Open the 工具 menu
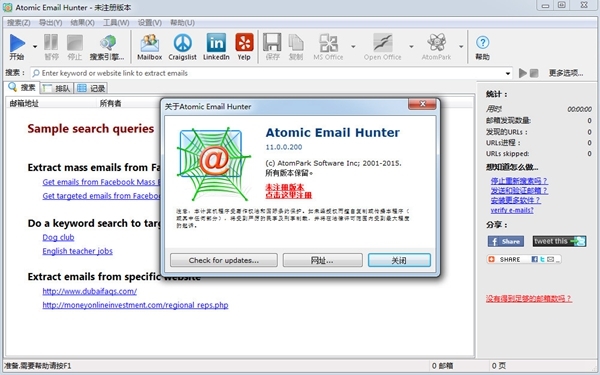Image resolution: width=600 pixels, height=375 pixels. [116, 23]
